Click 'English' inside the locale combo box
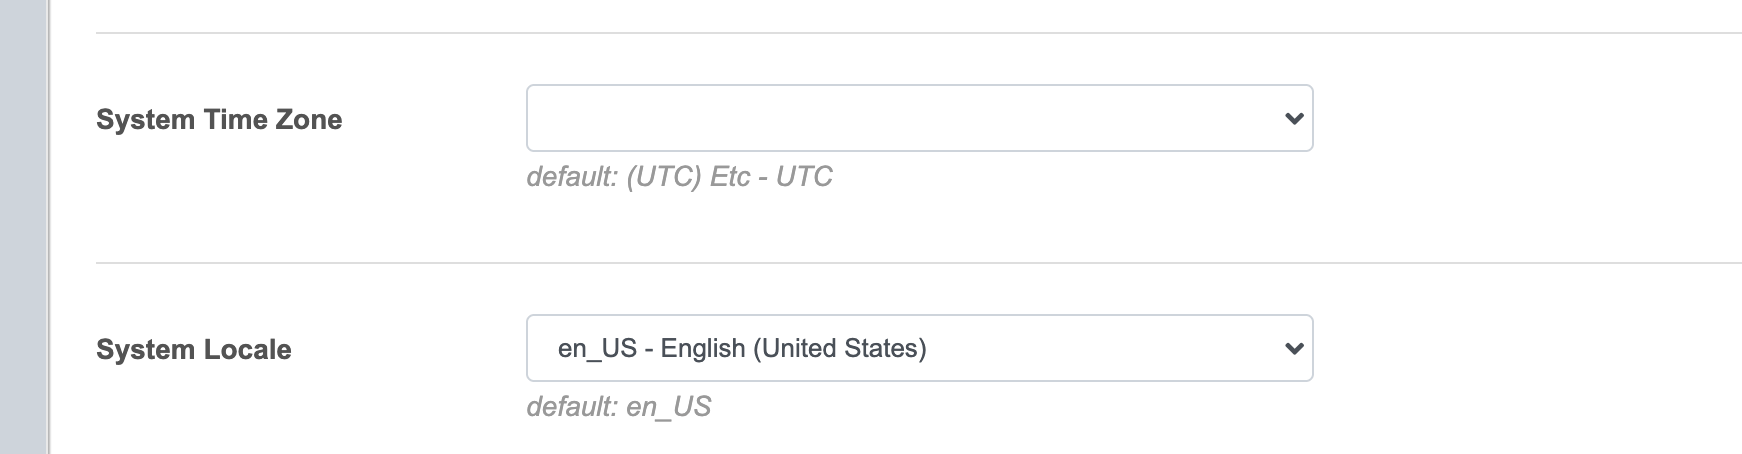This screenshot has height=454, width=1742. 703,348
